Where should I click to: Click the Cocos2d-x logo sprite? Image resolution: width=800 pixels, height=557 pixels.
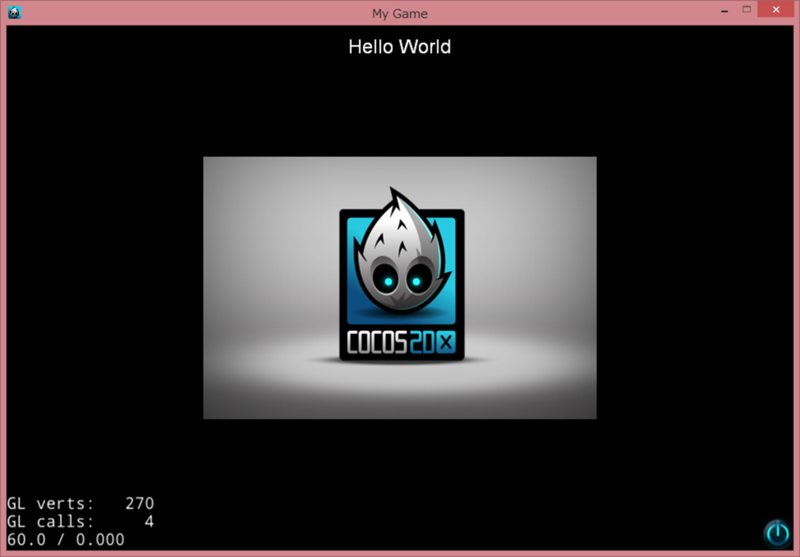(x=399, y=288)
